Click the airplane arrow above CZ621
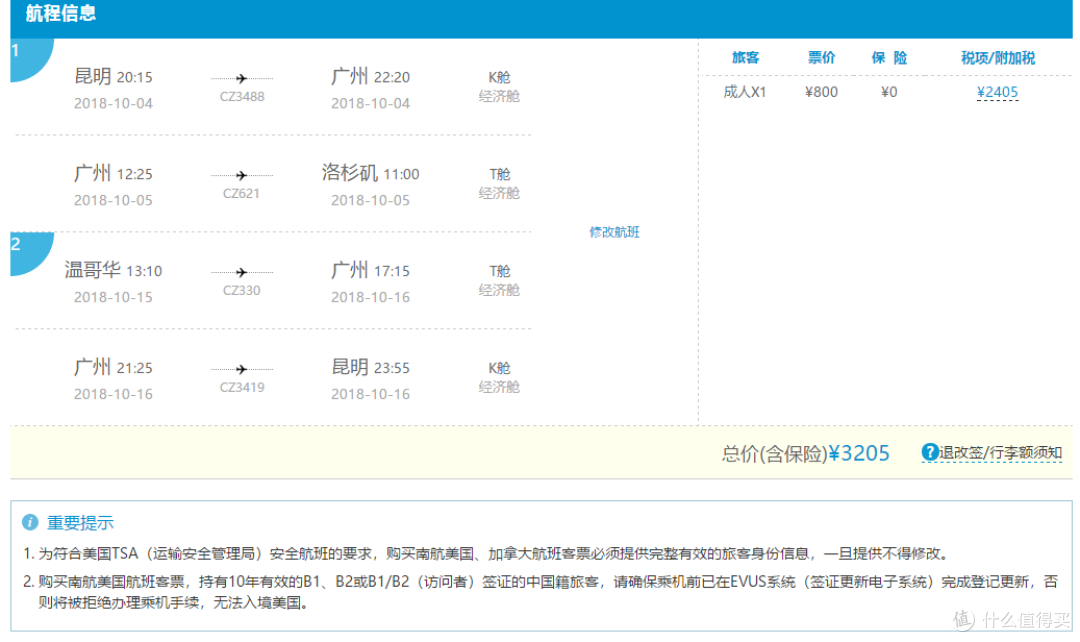Screen dimensions: 1080x642 (x=241, y=176)
